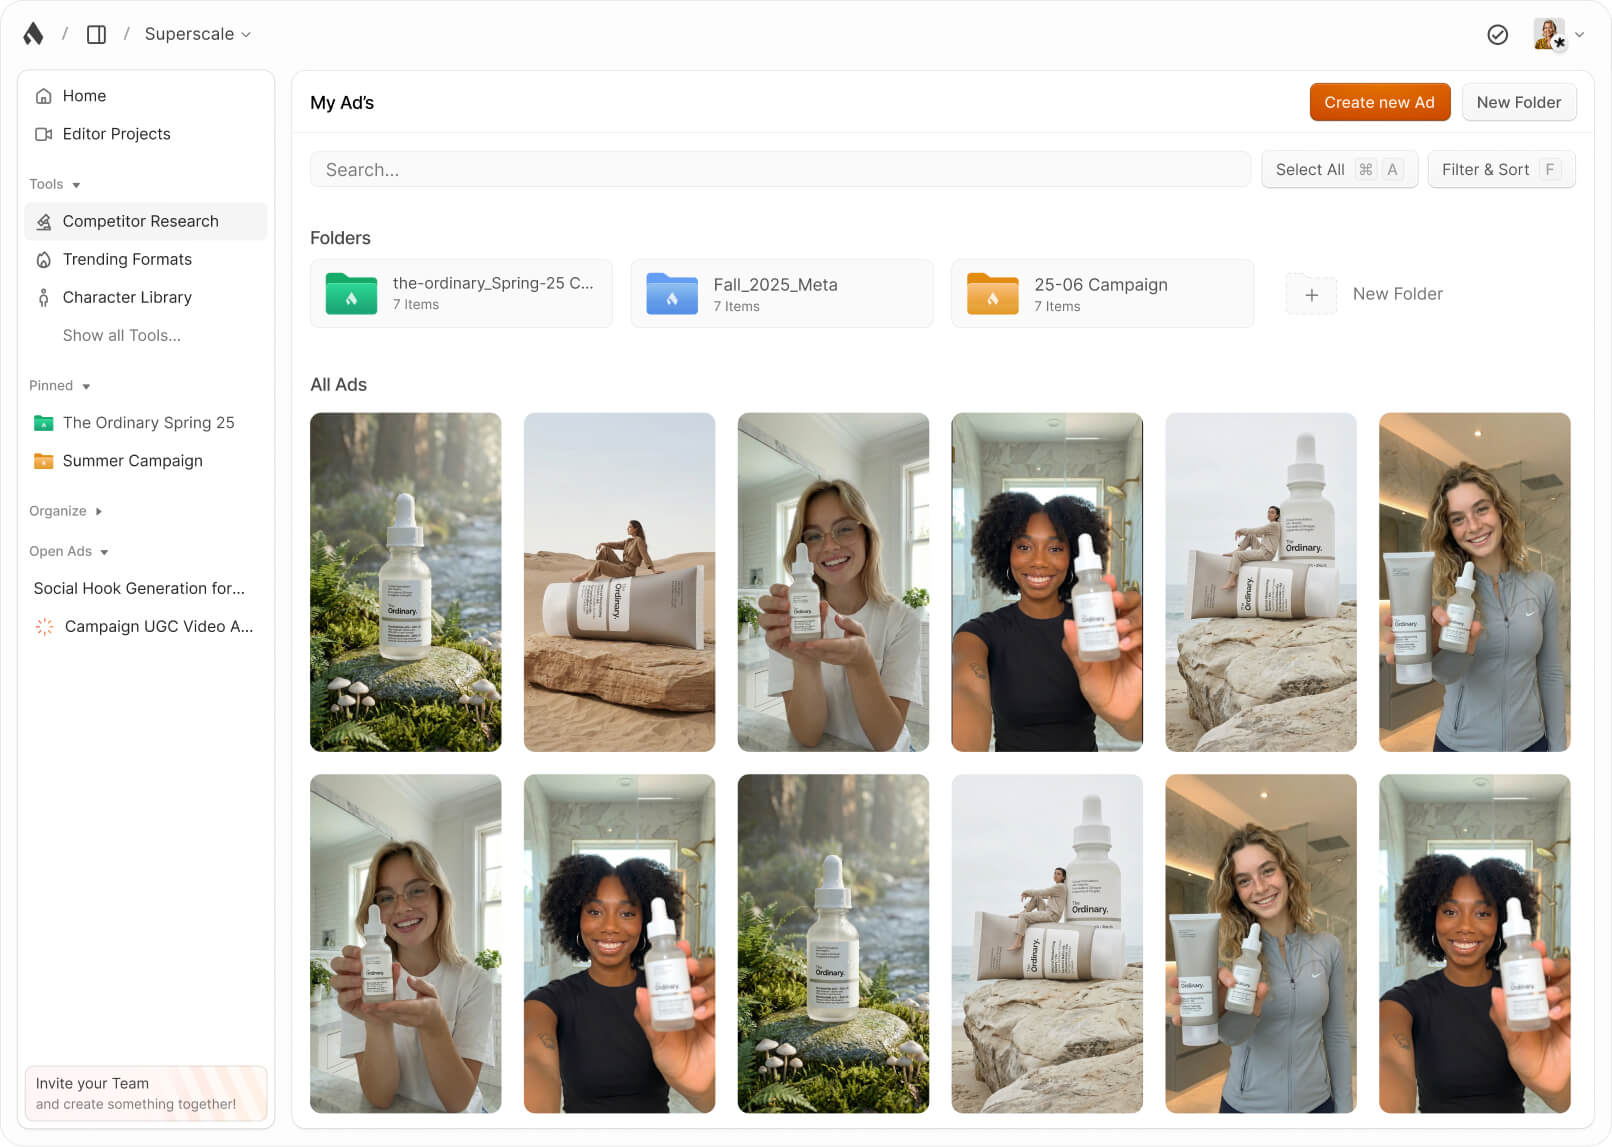Click the loading spinner icon by Campaign UGC
The height and width of the screenshot is (1147, 1612).
pyautogui.click(x=44, y=626)
